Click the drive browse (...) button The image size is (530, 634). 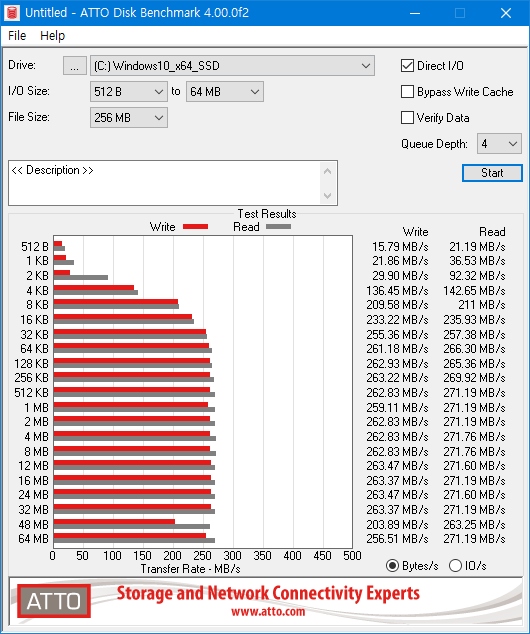click(x=74, y=66)
